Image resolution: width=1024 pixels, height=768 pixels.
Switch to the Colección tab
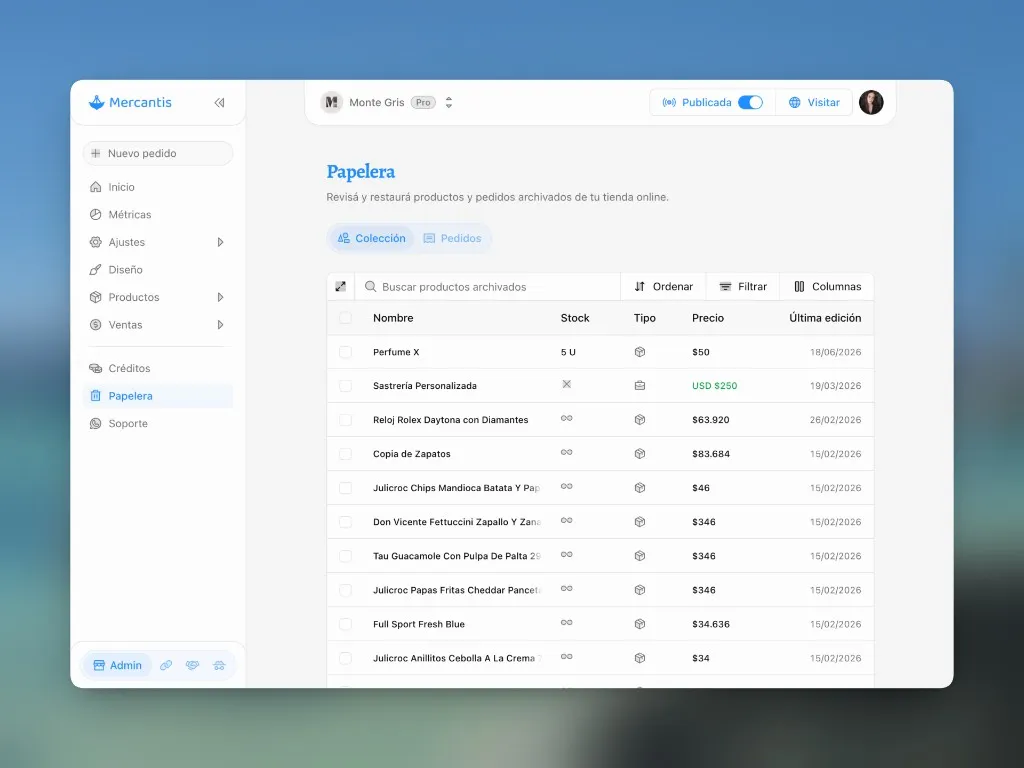(x=372, y=238)
